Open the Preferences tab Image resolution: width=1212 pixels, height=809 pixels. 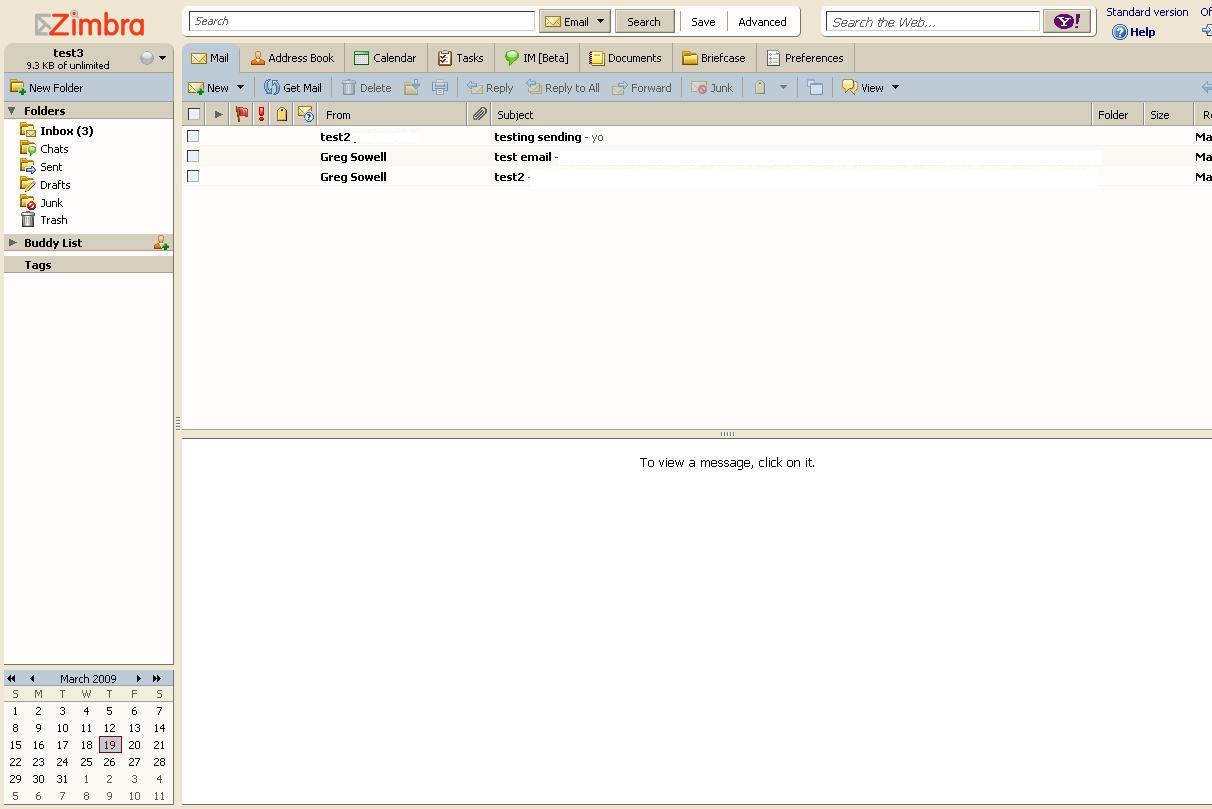coord(805,58)
